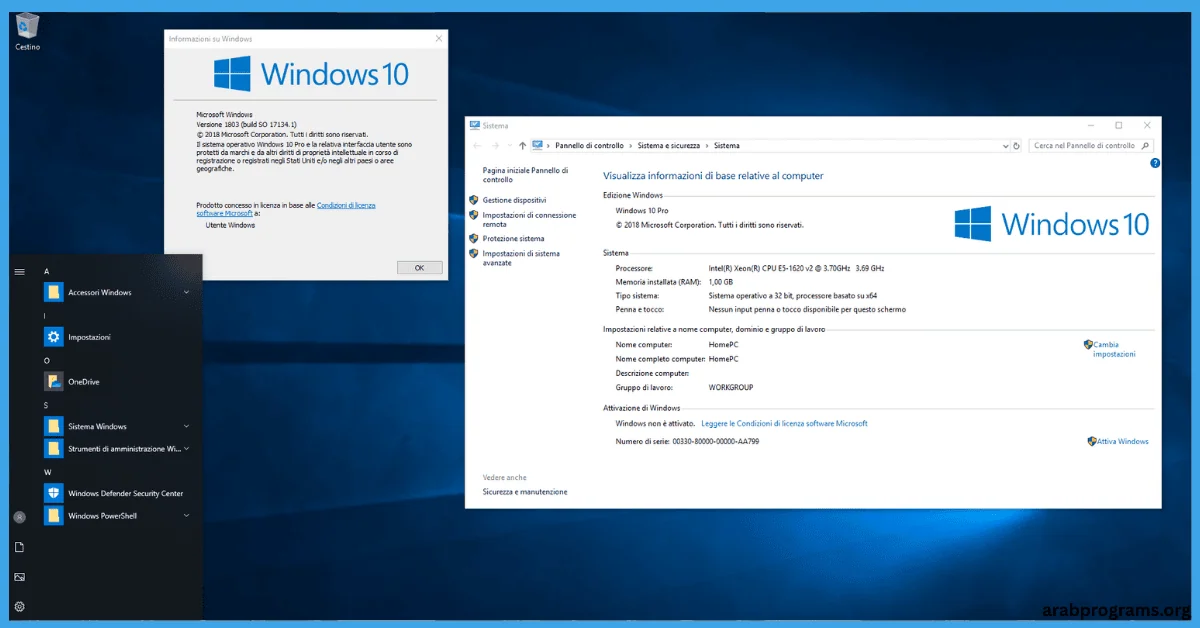This screenshot has width=1200, height=628.
Task: Click Back arrow in Sistema window
Action: tap(478, 145)
